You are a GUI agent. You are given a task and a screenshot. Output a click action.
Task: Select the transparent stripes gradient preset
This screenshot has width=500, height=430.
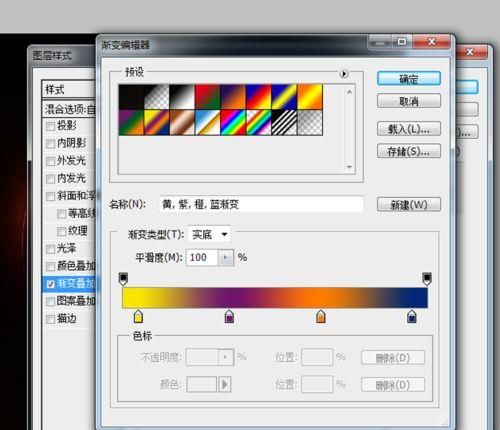[284, 122]
